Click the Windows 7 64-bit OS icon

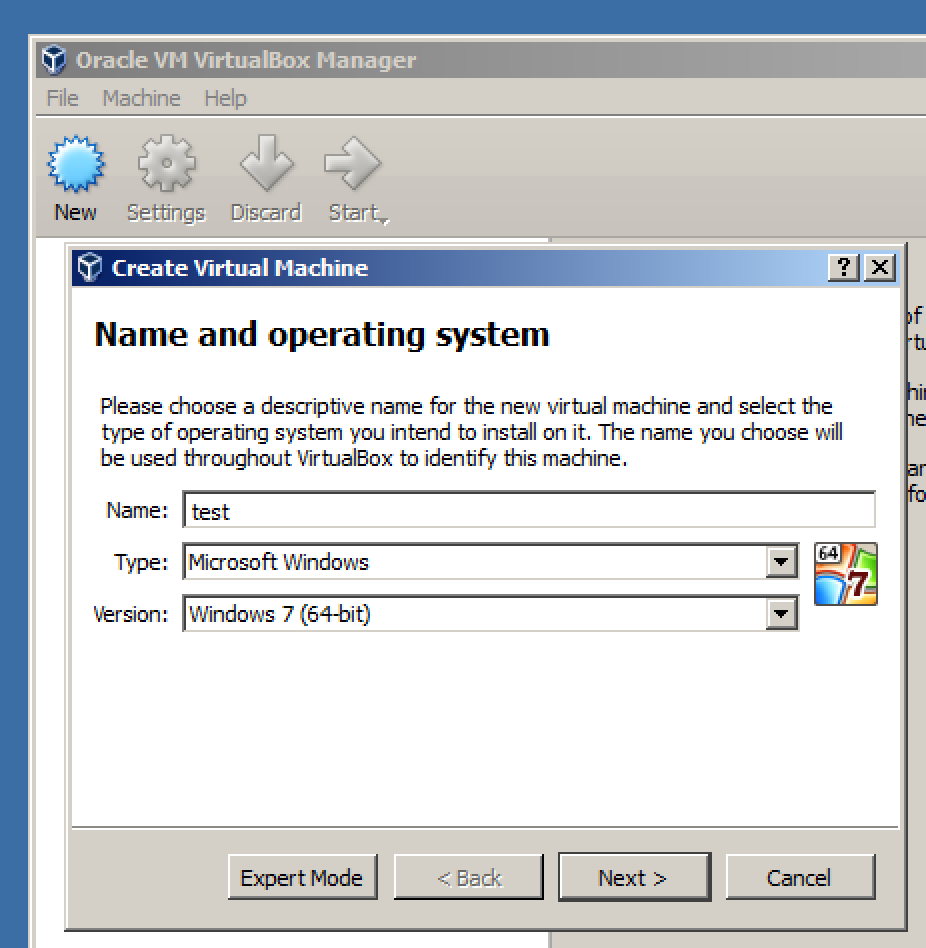tap(846, 574)
